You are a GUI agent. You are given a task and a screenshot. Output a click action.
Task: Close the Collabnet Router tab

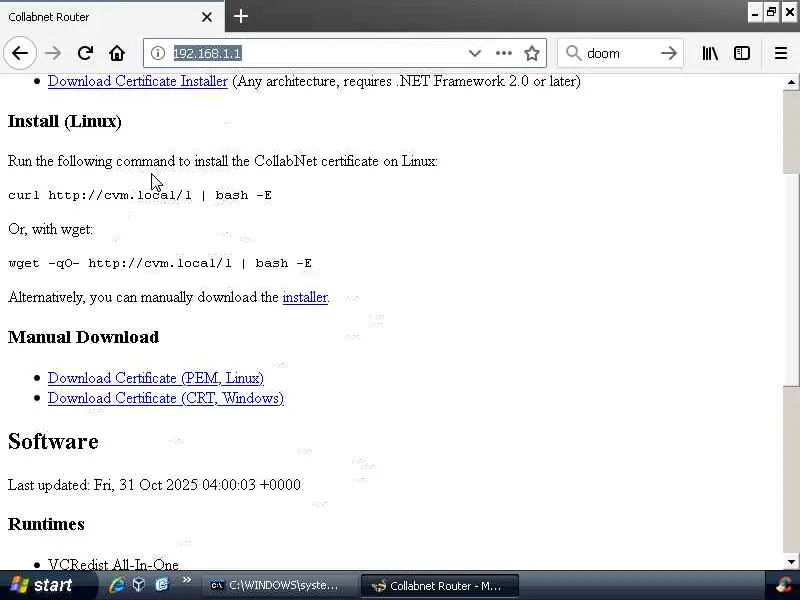pos(207,17)
